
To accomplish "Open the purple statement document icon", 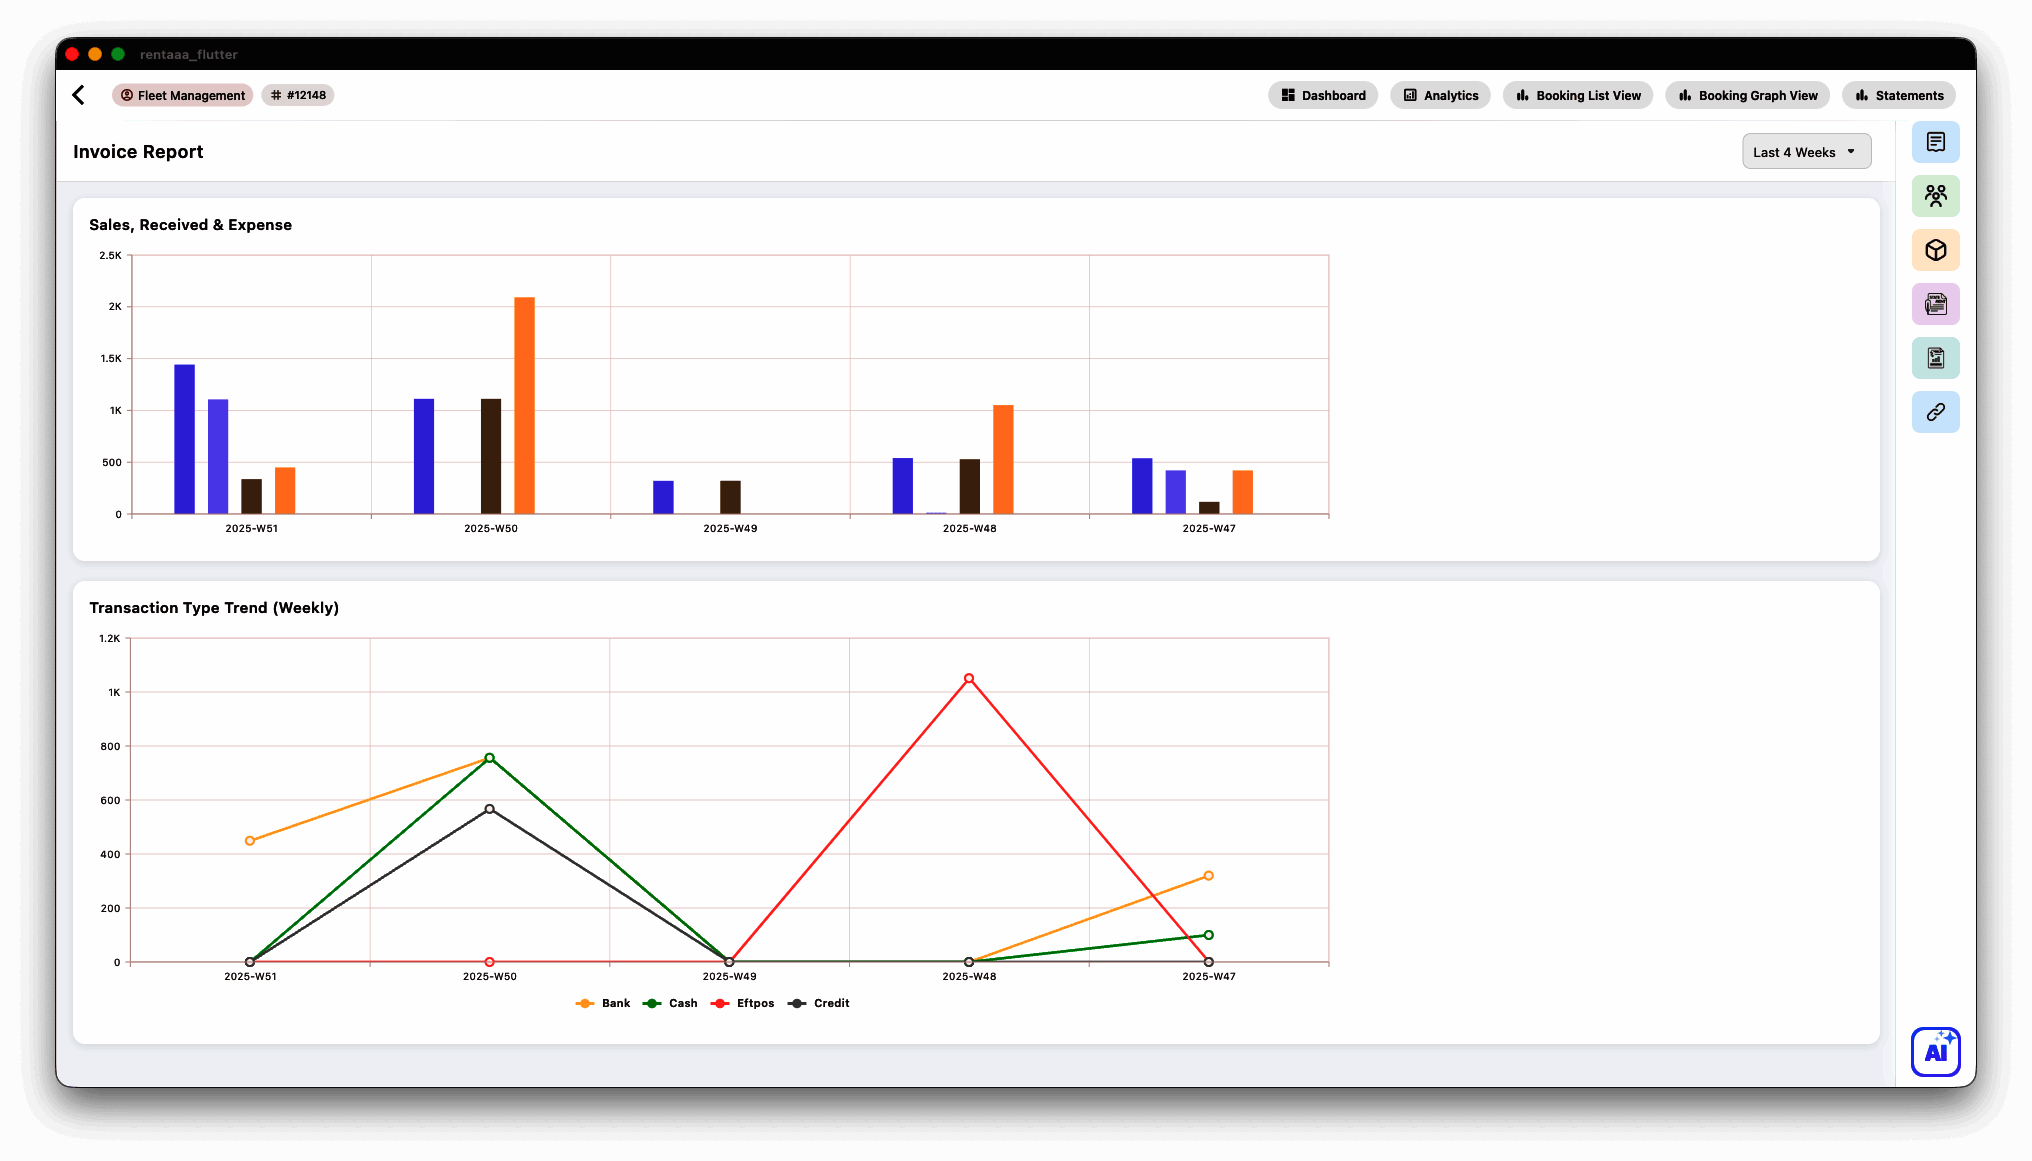I will click(1935, 304).
